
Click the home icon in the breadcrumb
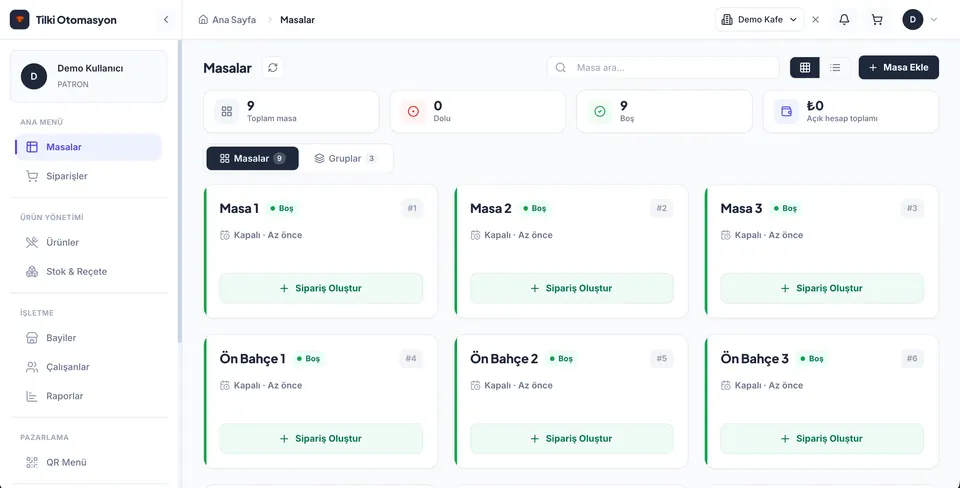click(x=203, y=20)
